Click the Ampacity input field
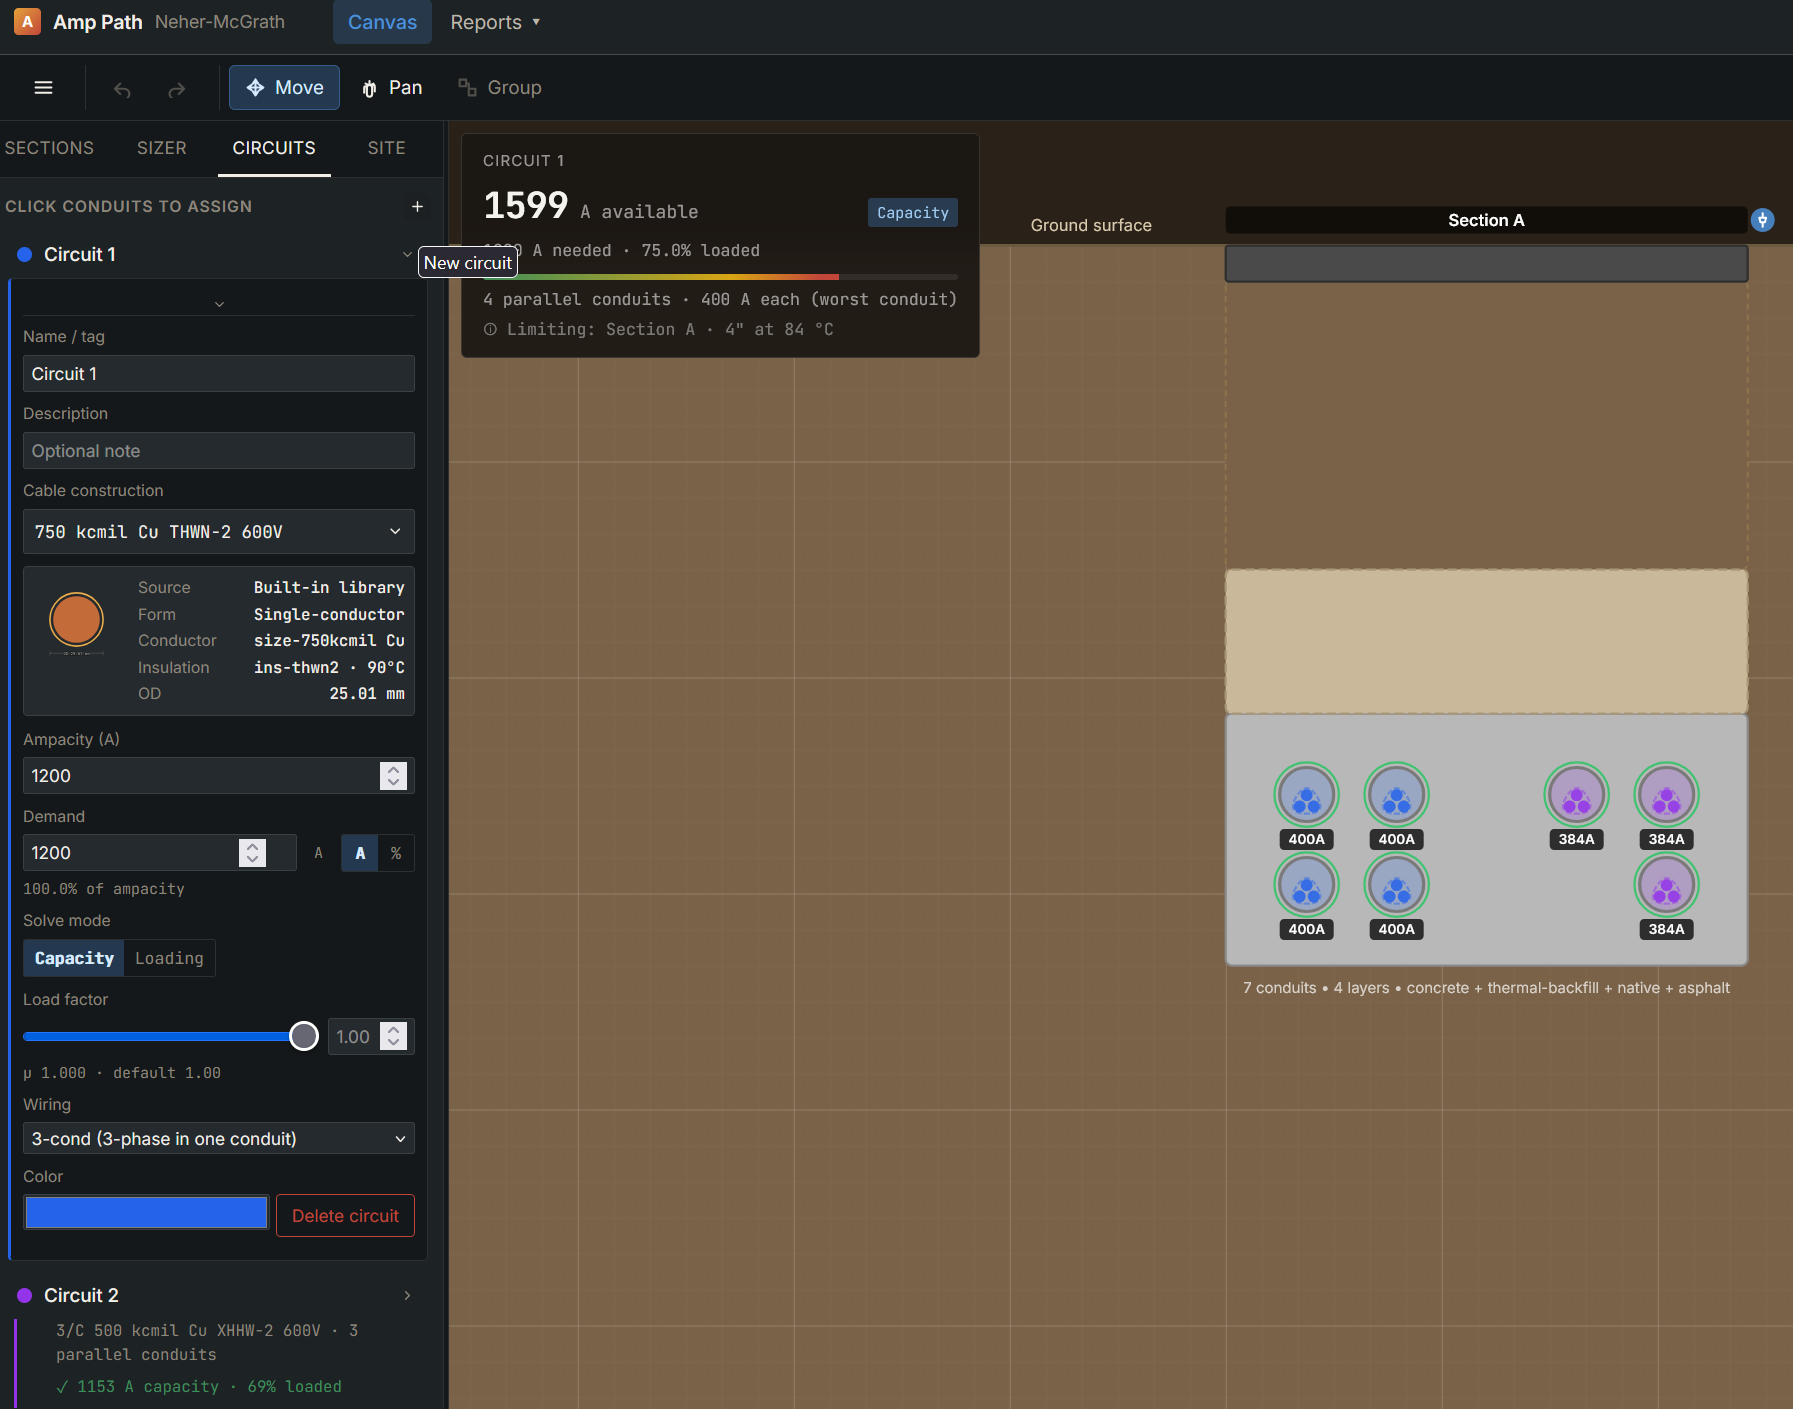The height and width of the screenshot is (1409, 1793). click(219, 776)
